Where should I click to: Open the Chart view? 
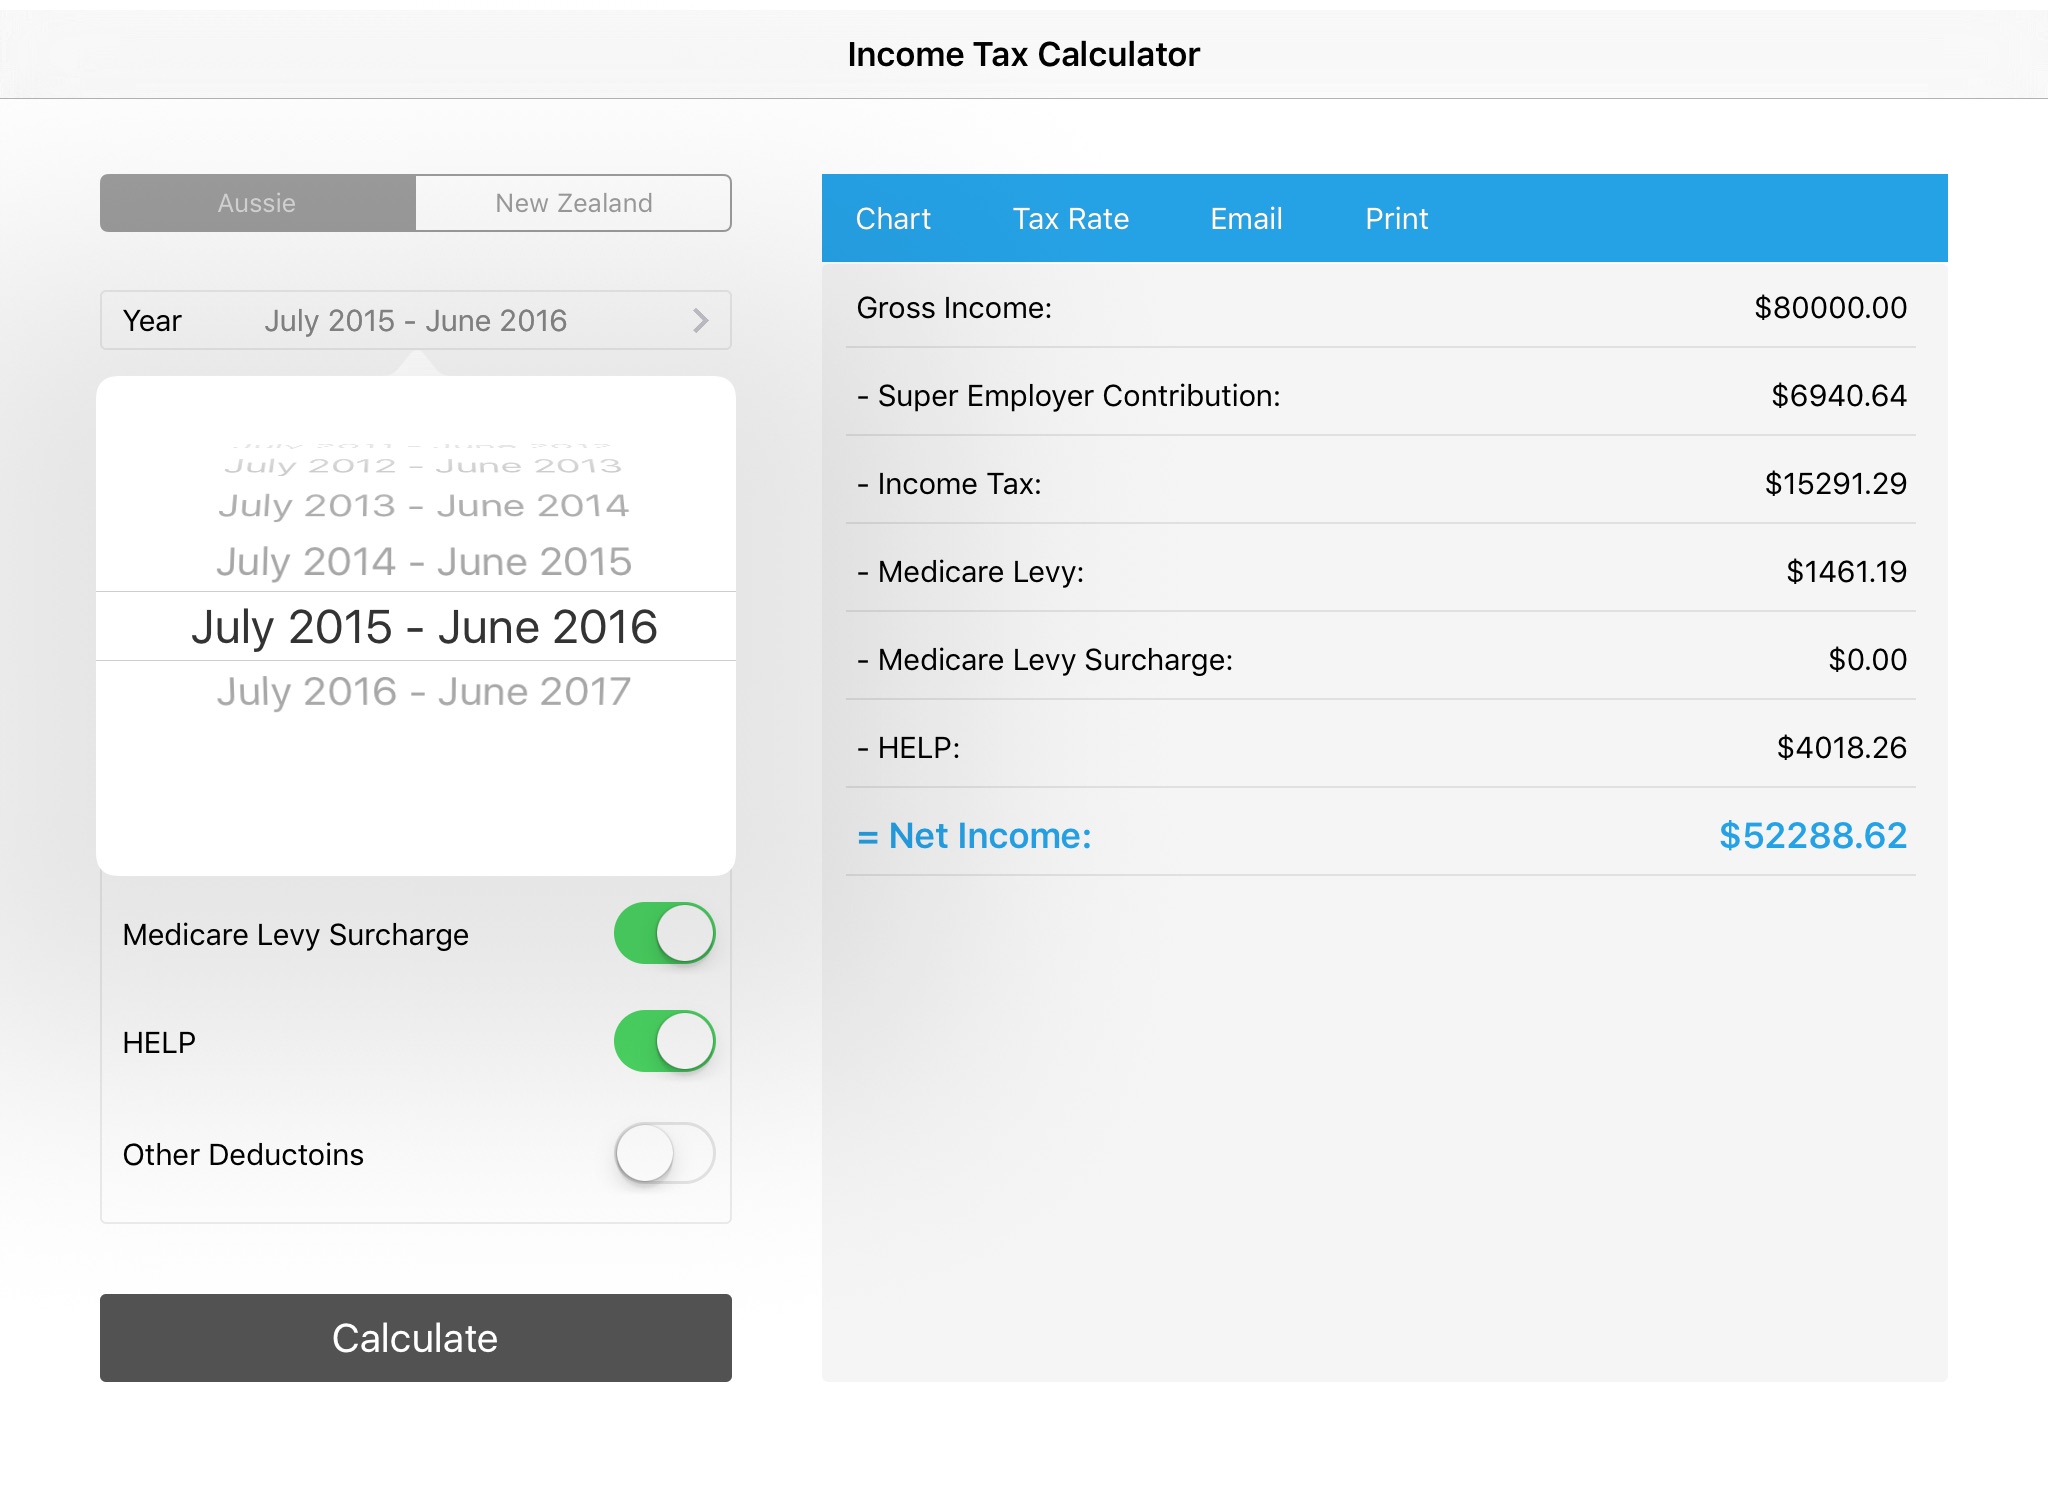(893, 219)
